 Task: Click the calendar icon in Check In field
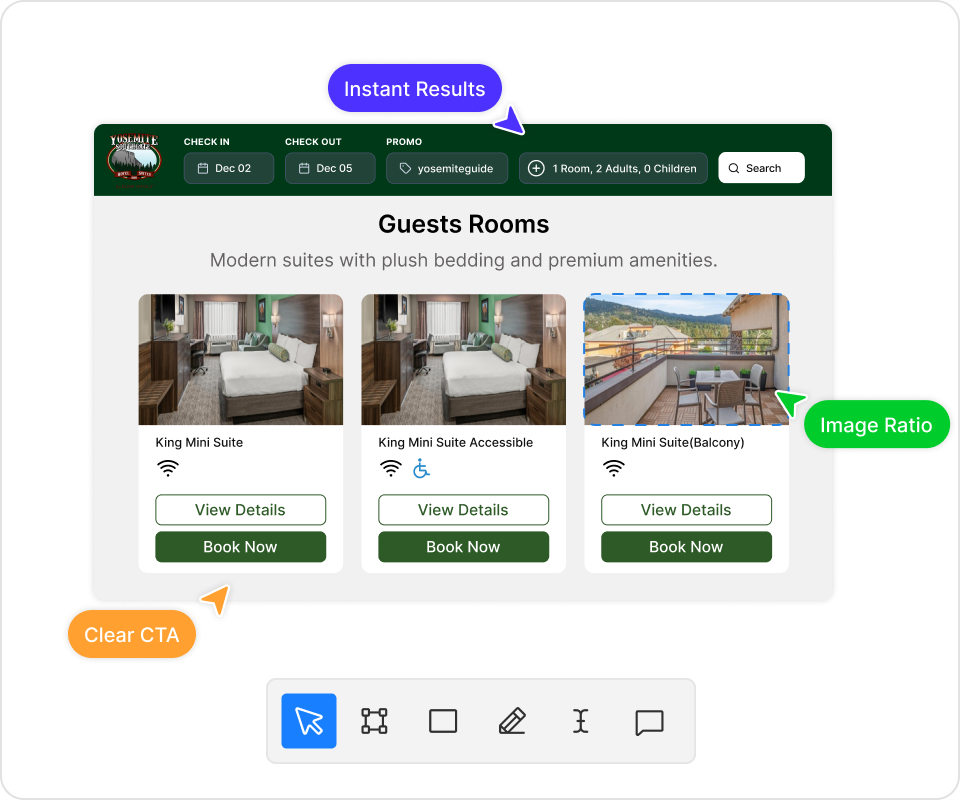[x=203, y=168]
